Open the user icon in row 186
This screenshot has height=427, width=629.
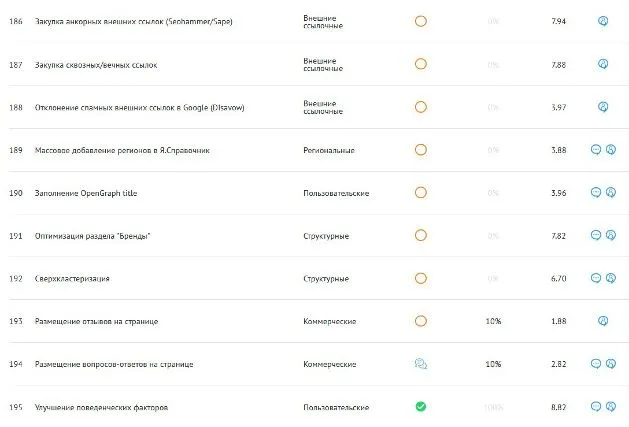pyautogui.click(x=603, y=21)
